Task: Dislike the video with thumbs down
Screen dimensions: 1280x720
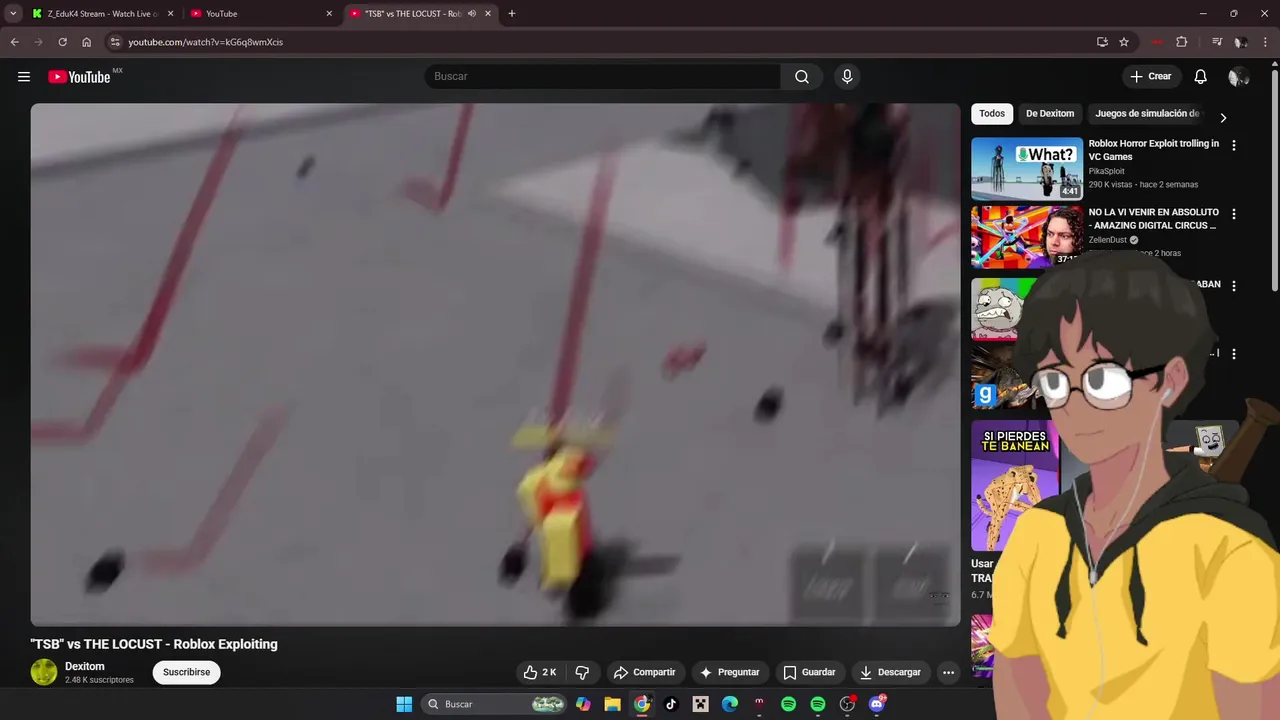Action: [582, 673]
